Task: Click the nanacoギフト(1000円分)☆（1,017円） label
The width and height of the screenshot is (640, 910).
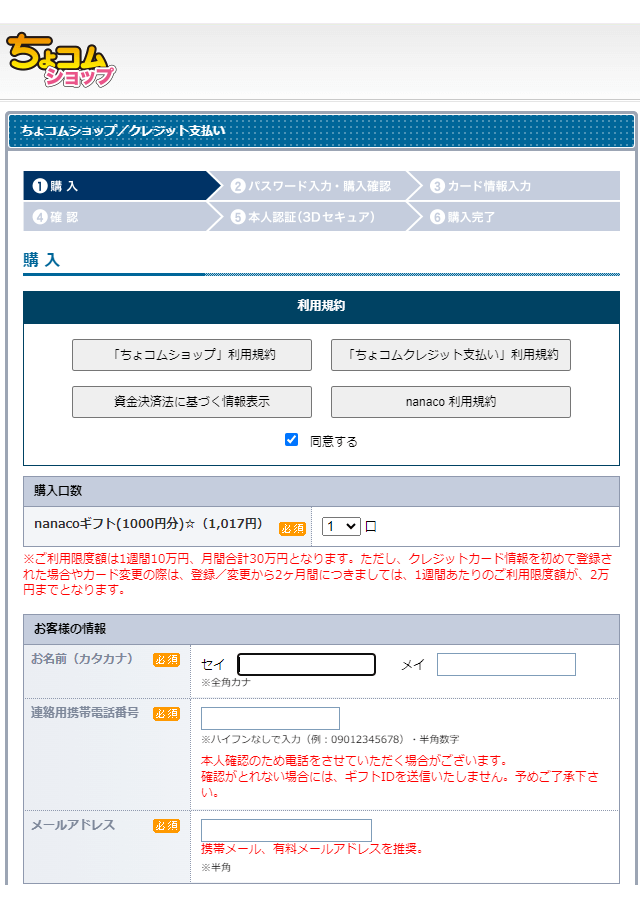Action: (149, 523)
